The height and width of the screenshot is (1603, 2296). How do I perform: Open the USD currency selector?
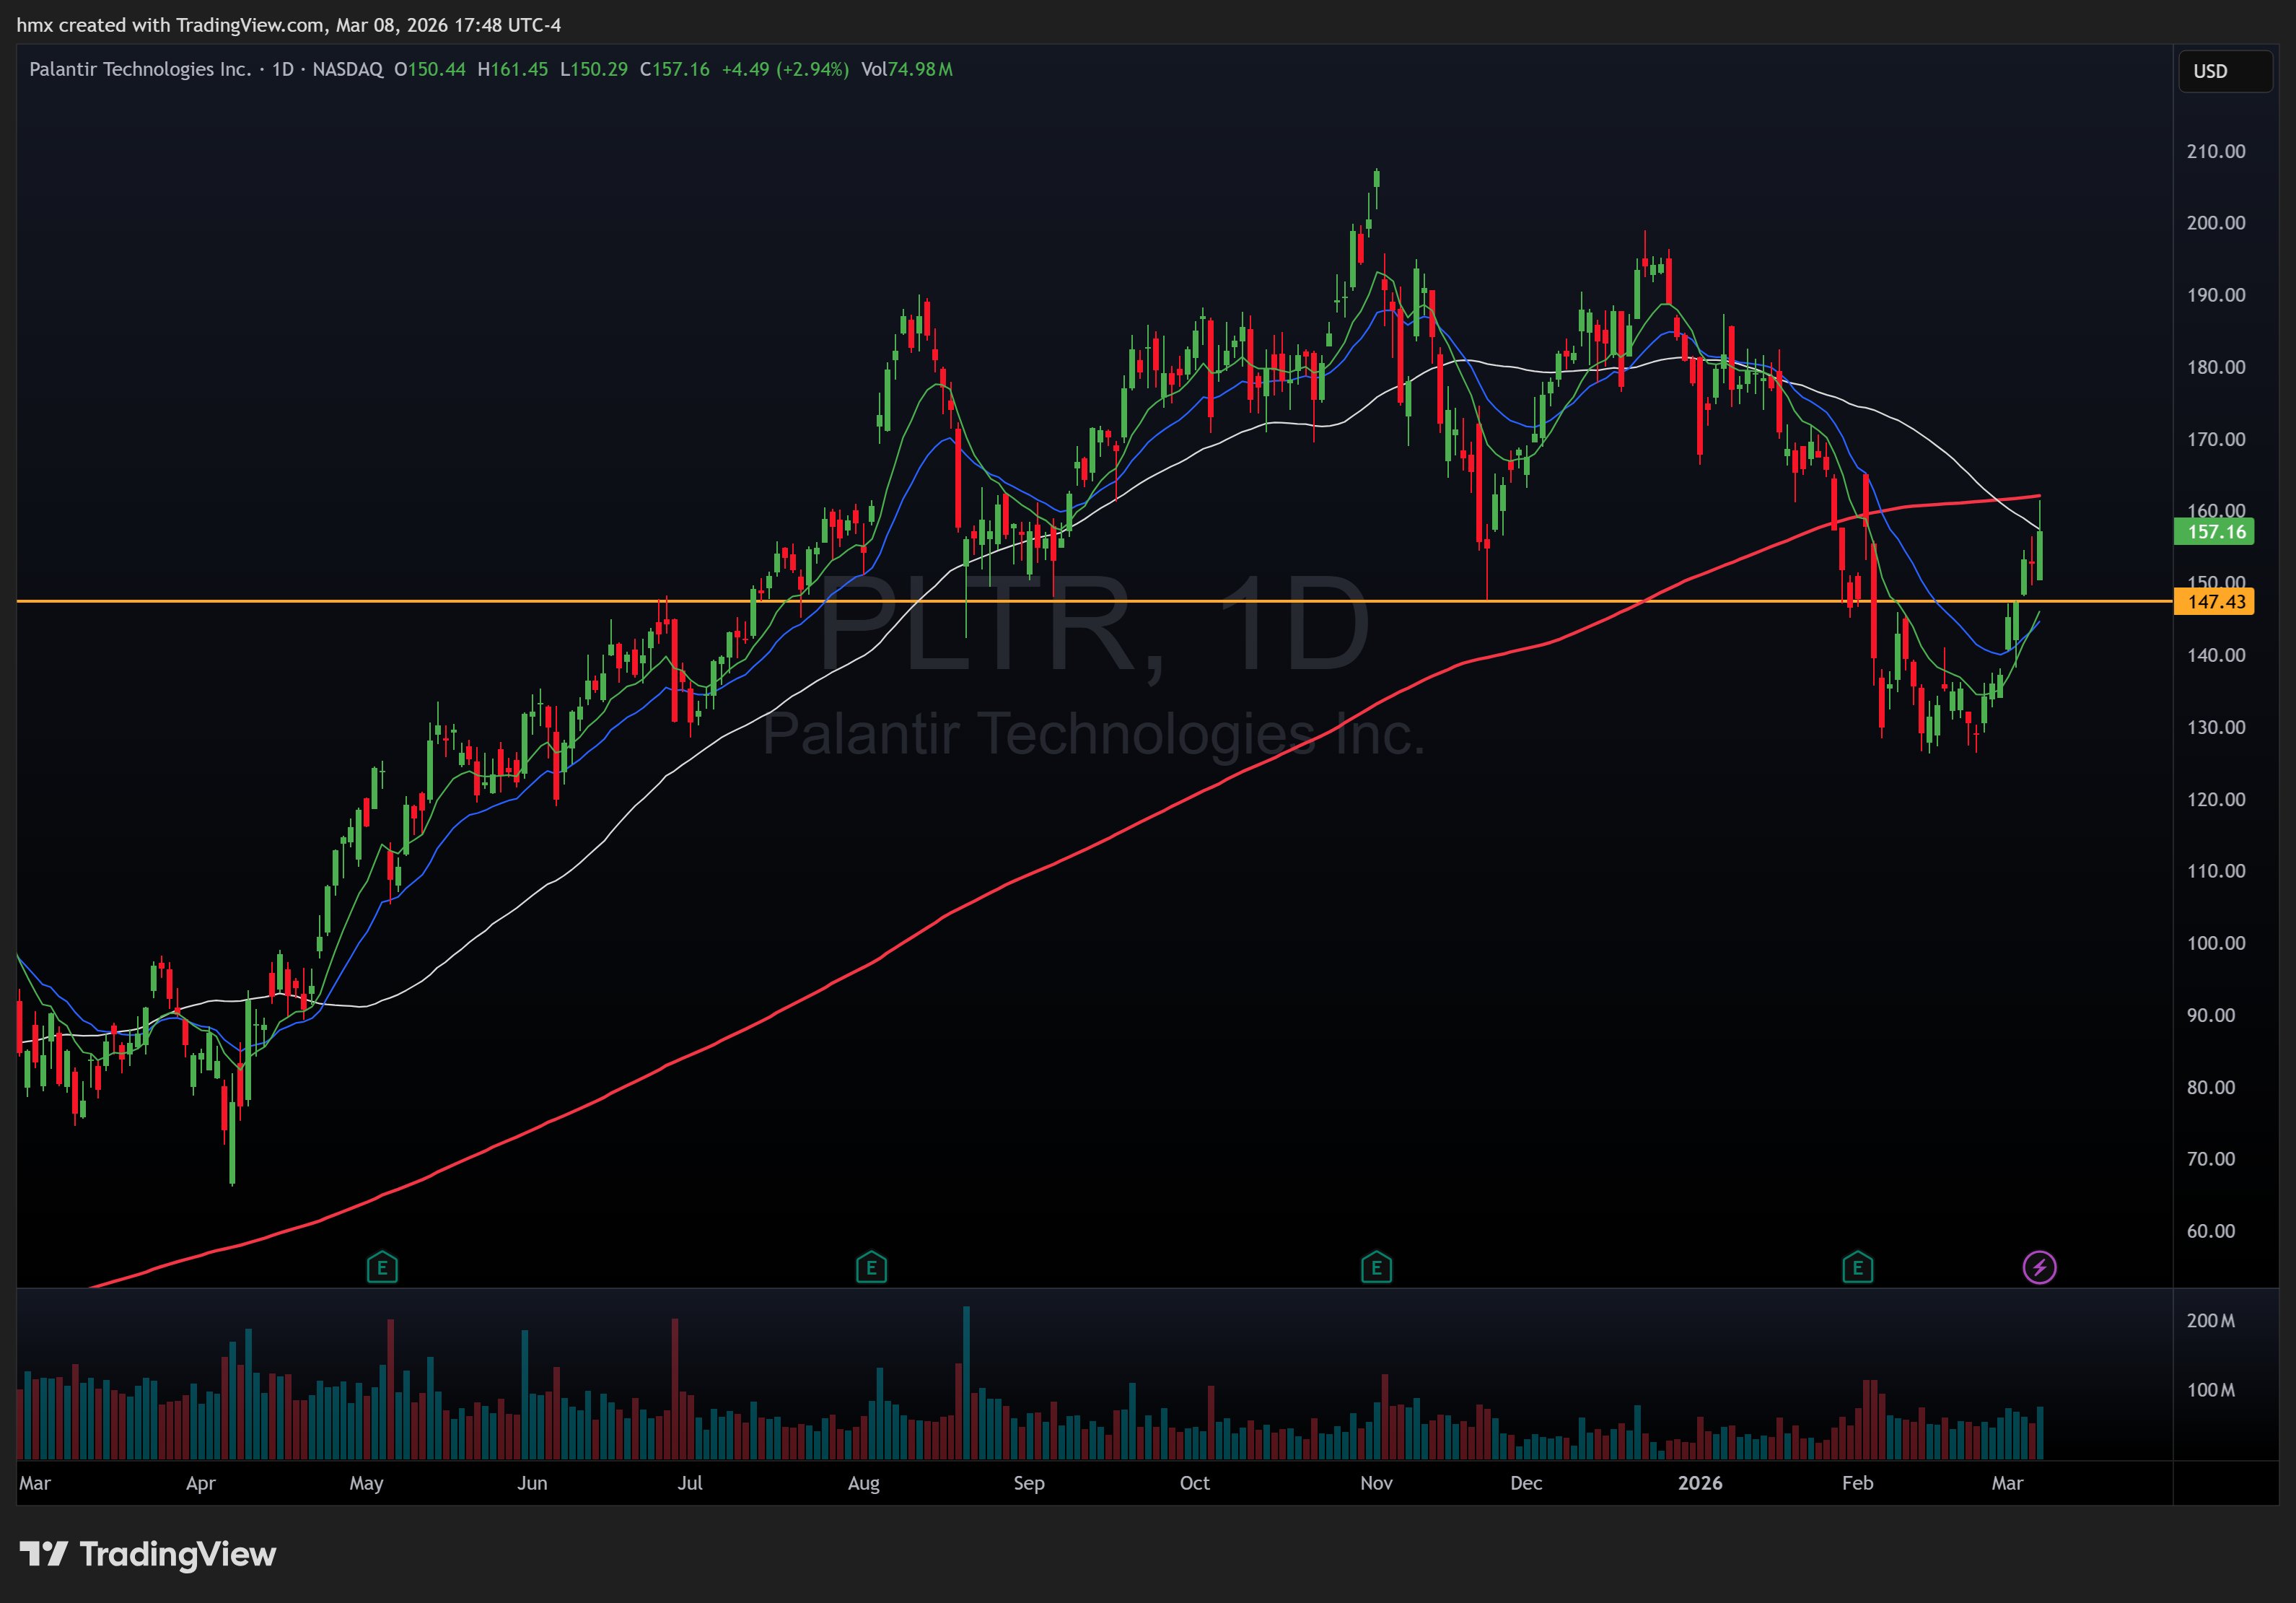click(x=2224, y=71)
